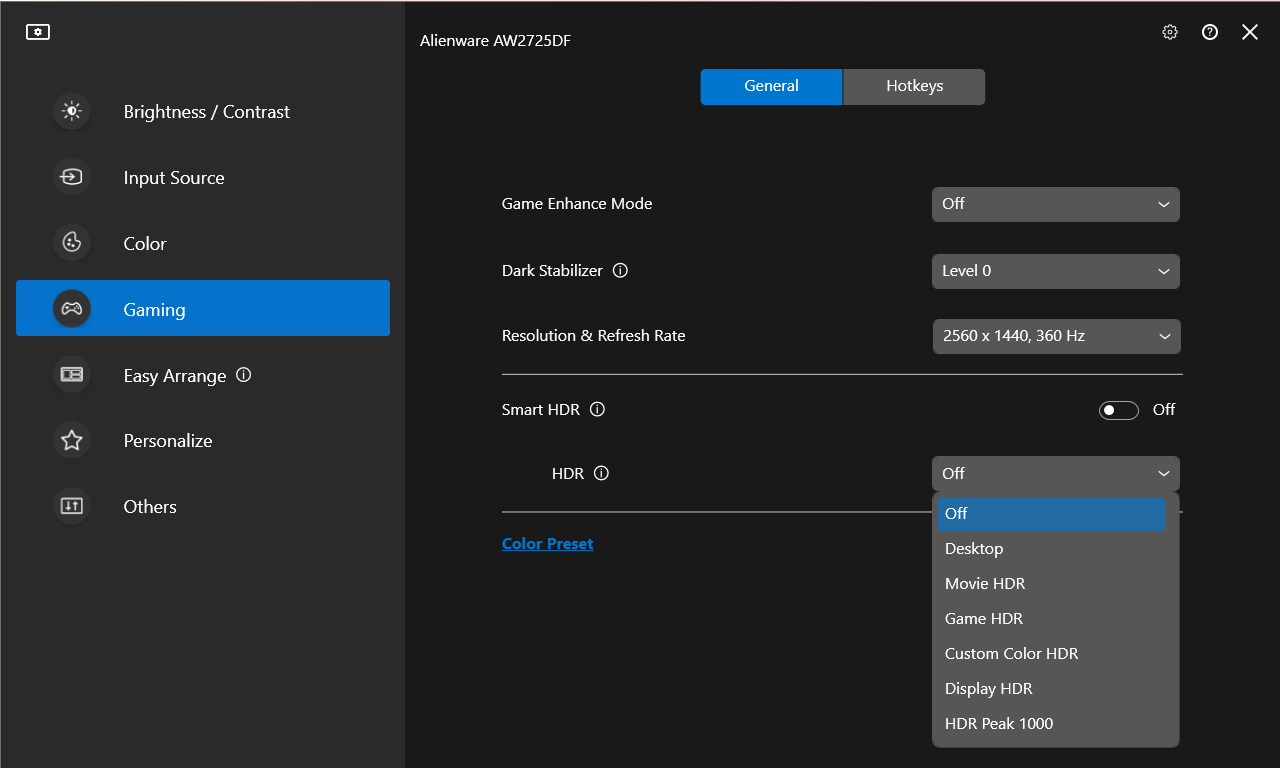Click the Input Source arrow icon
The width and height of the screenshot is (1280, 768).
[72, 177]
